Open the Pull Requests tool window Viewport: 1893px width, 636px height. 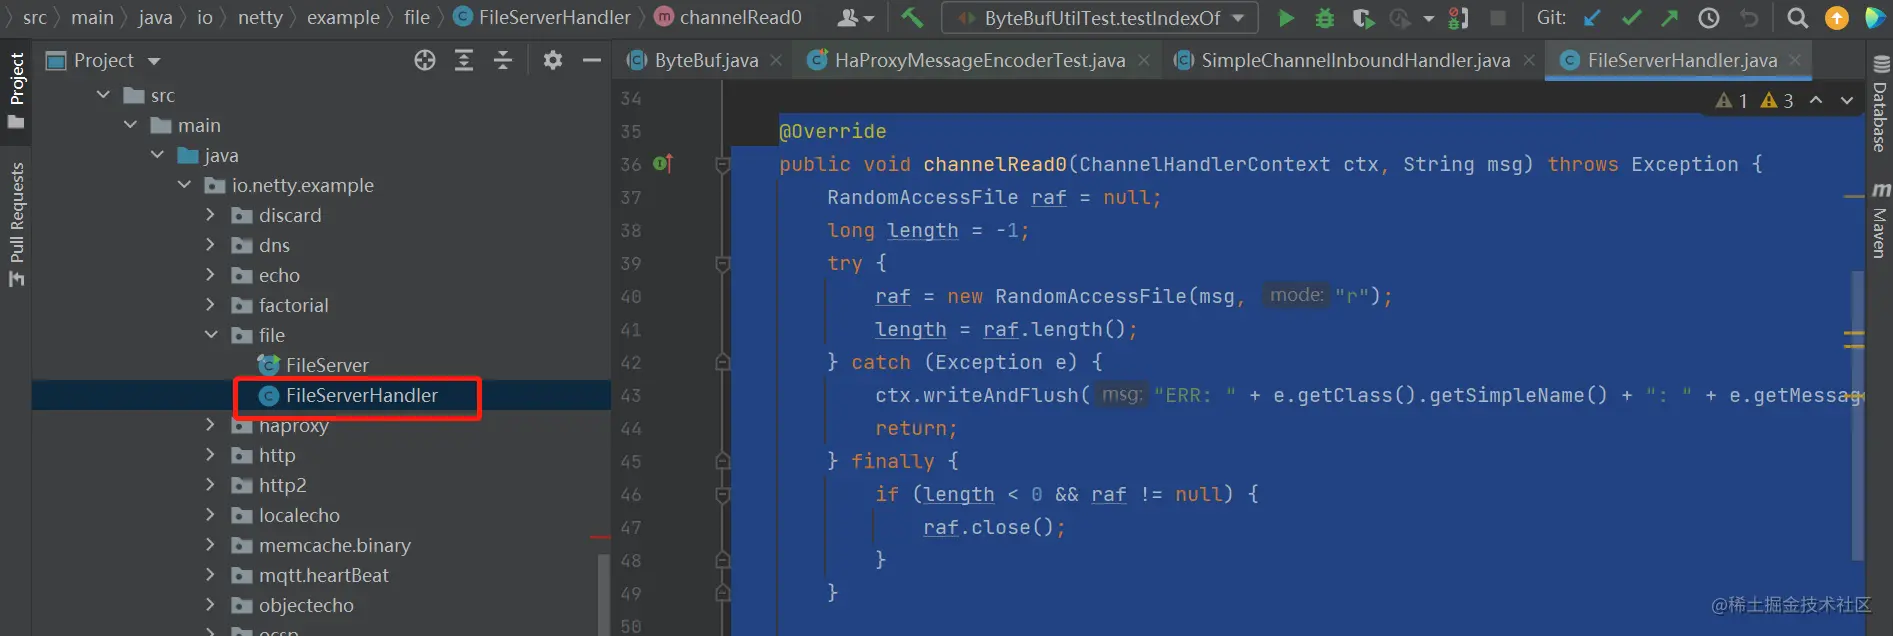pos(16,224)
